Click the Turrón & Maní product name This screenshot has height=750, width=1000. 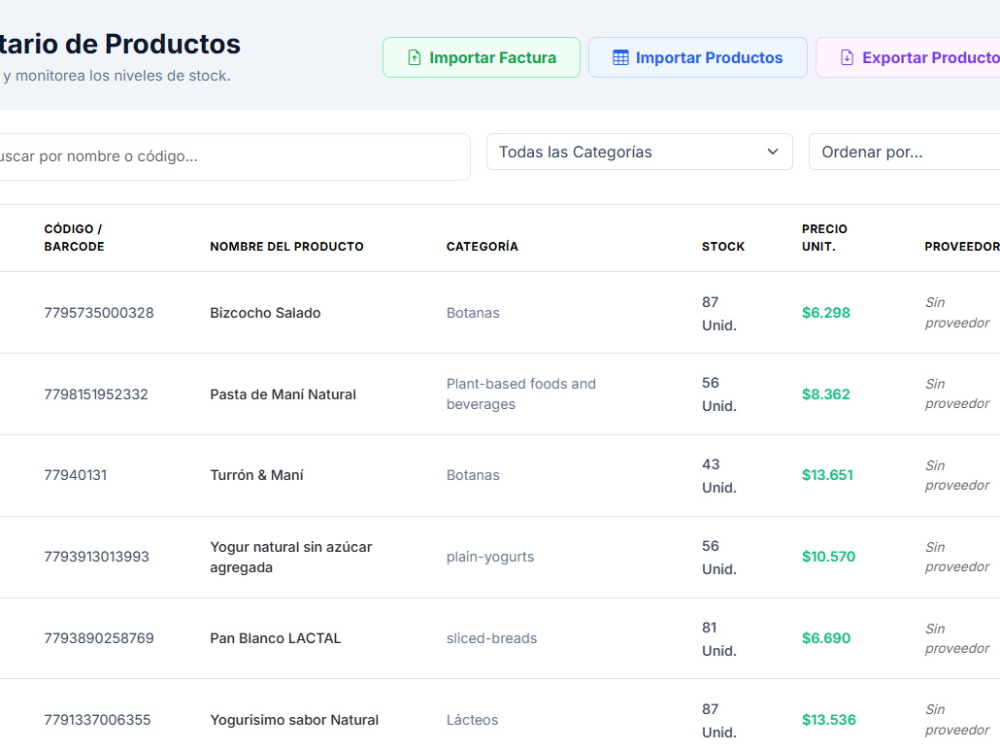point(256,475)
